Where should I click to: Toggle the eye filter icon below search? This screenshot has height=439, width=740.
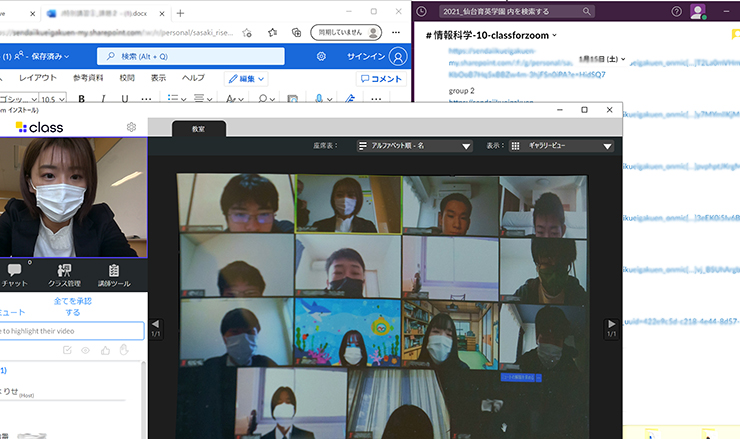(x=85, y=350)
